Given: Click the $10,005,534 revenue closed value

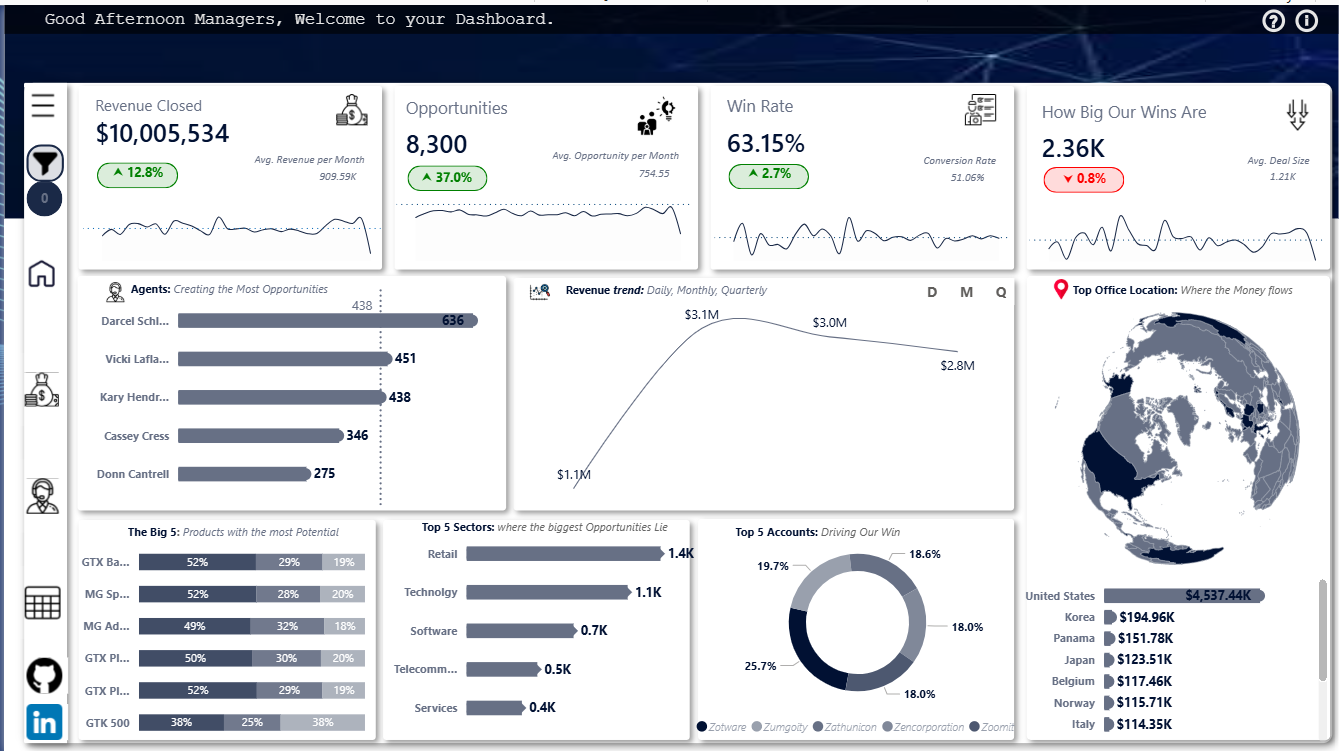Looking at the screenshot, I should (163, 133).
